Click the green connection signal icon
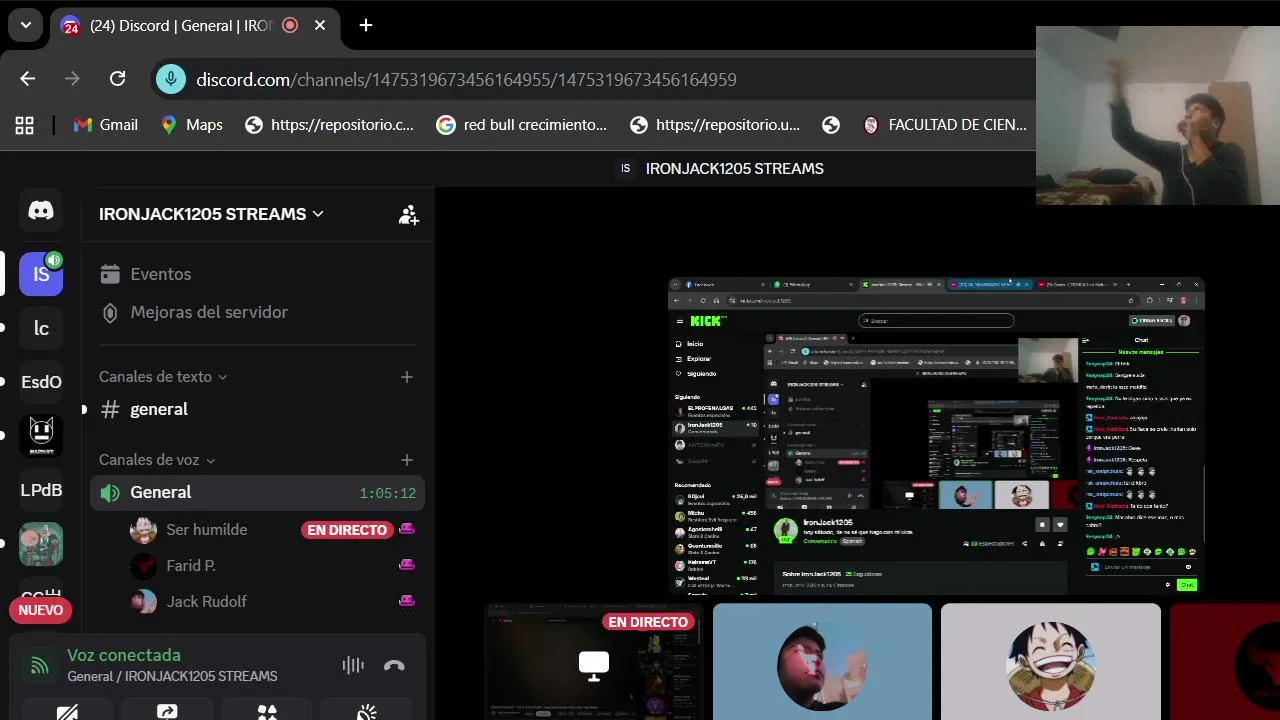The width and height of the screenshot is (1280, 720). click(x=39, y=665)
